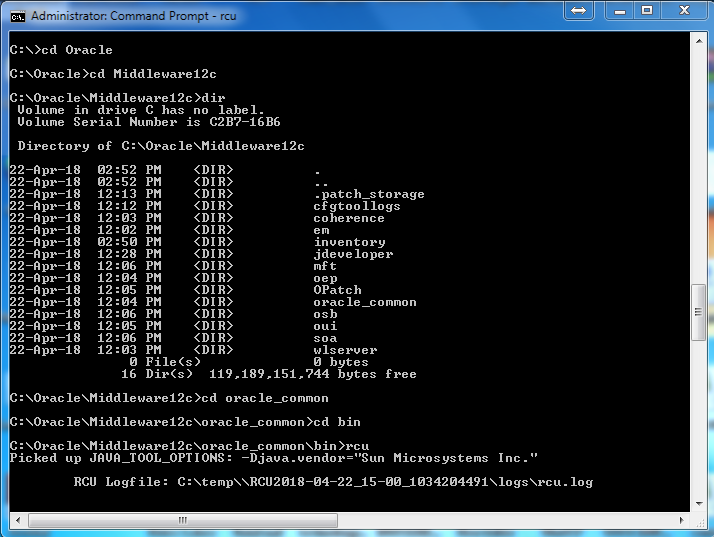Click '119,189,151,744 bytes free' text
Image resolution: width=714 pixels, height=537 pixels.
coord(312,374)
